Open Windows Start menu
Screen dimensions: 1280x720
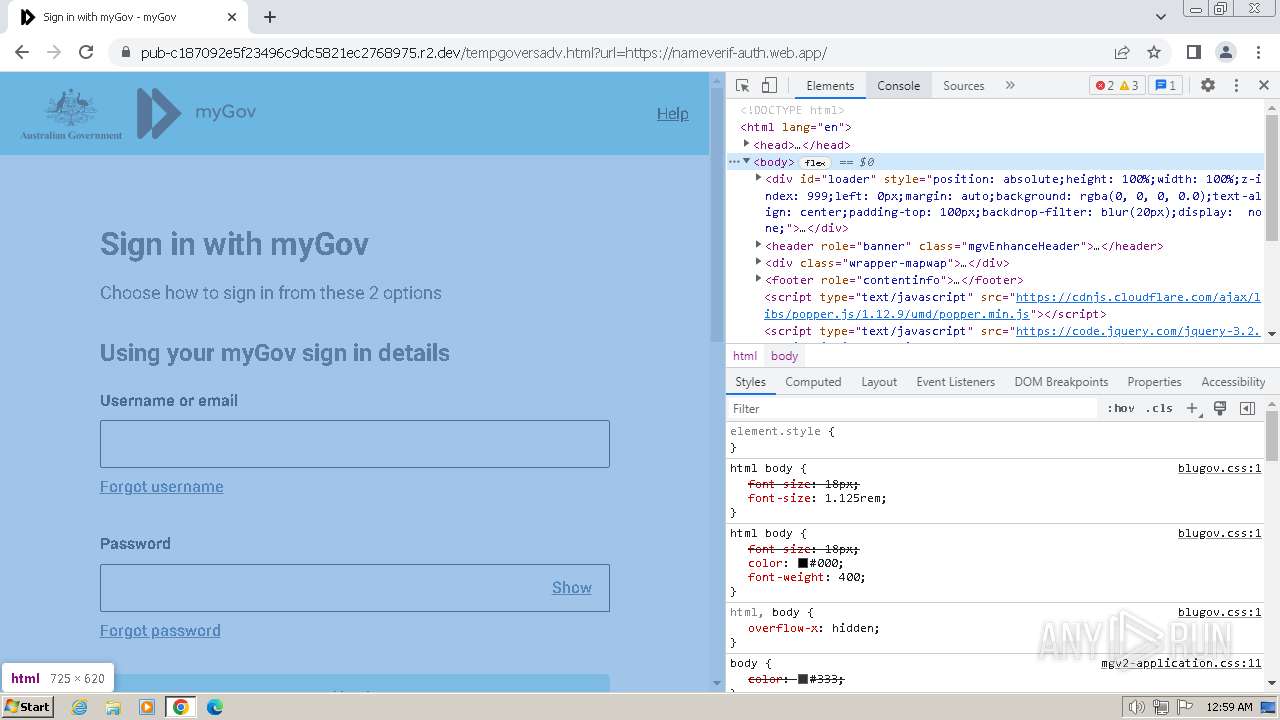pos(27,707)
